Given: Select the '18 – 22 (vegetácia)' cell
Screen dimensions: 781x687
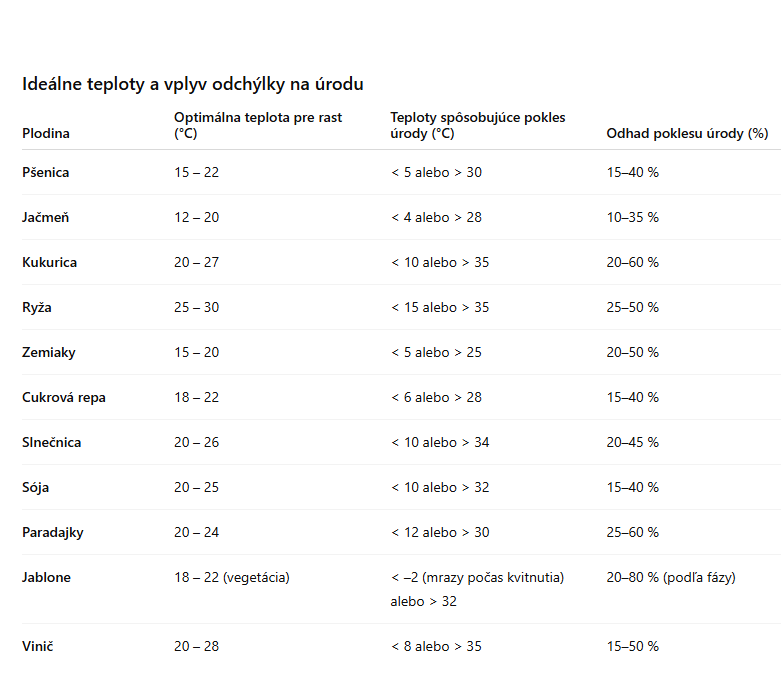Looking at the screenshot, I should click(x=232, y=577).
